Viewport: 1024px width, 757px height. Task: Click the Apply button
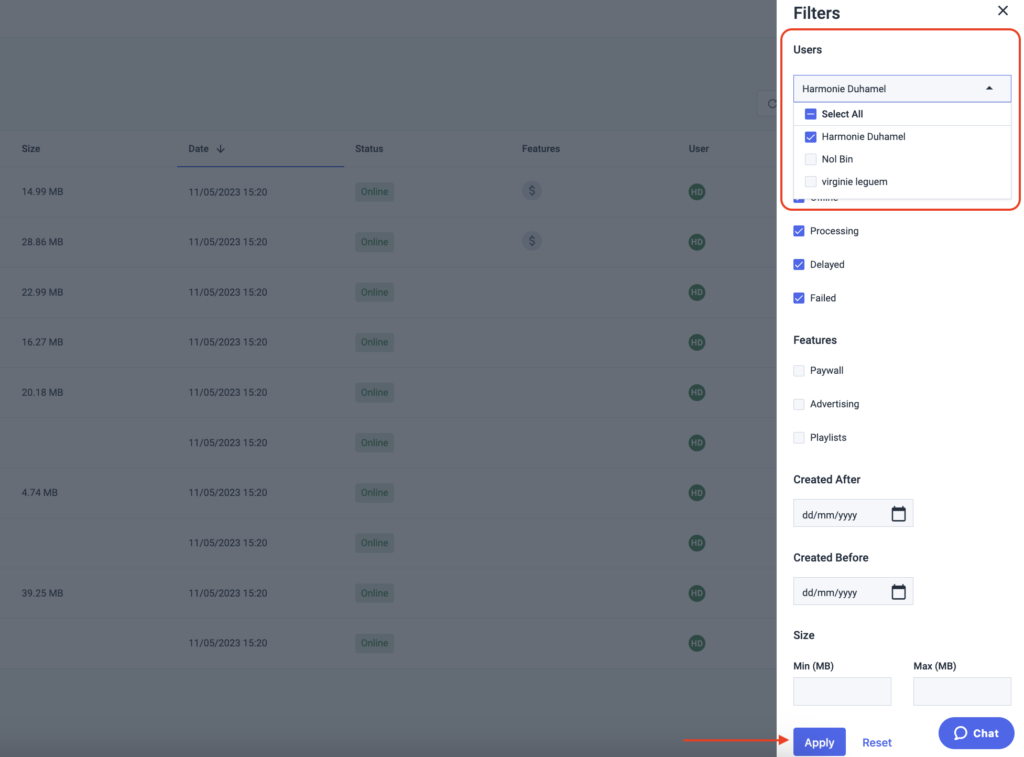click(819, 742)
